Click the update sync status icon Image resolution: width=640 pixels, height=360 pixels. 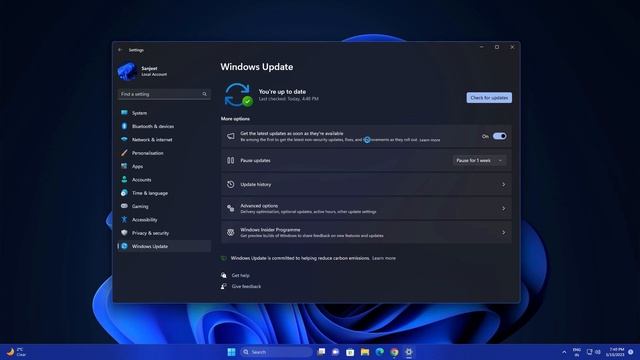tap(238, 95)
